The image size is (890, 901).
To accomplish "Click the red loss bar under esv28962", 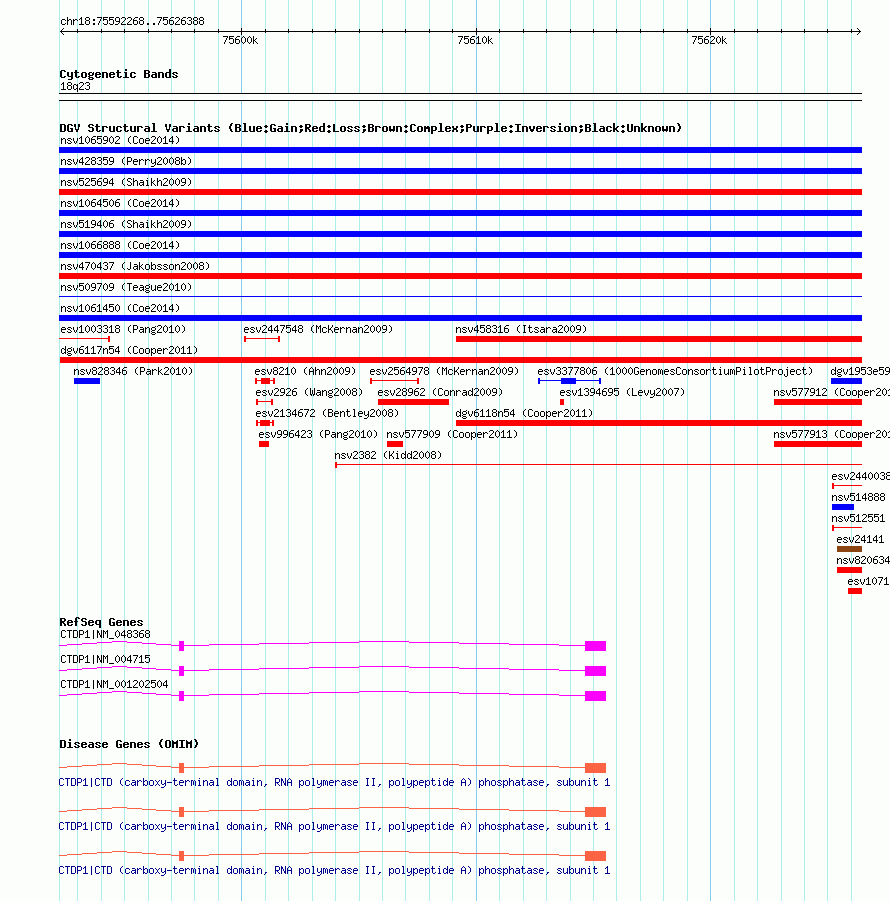I will pos(413,402).
